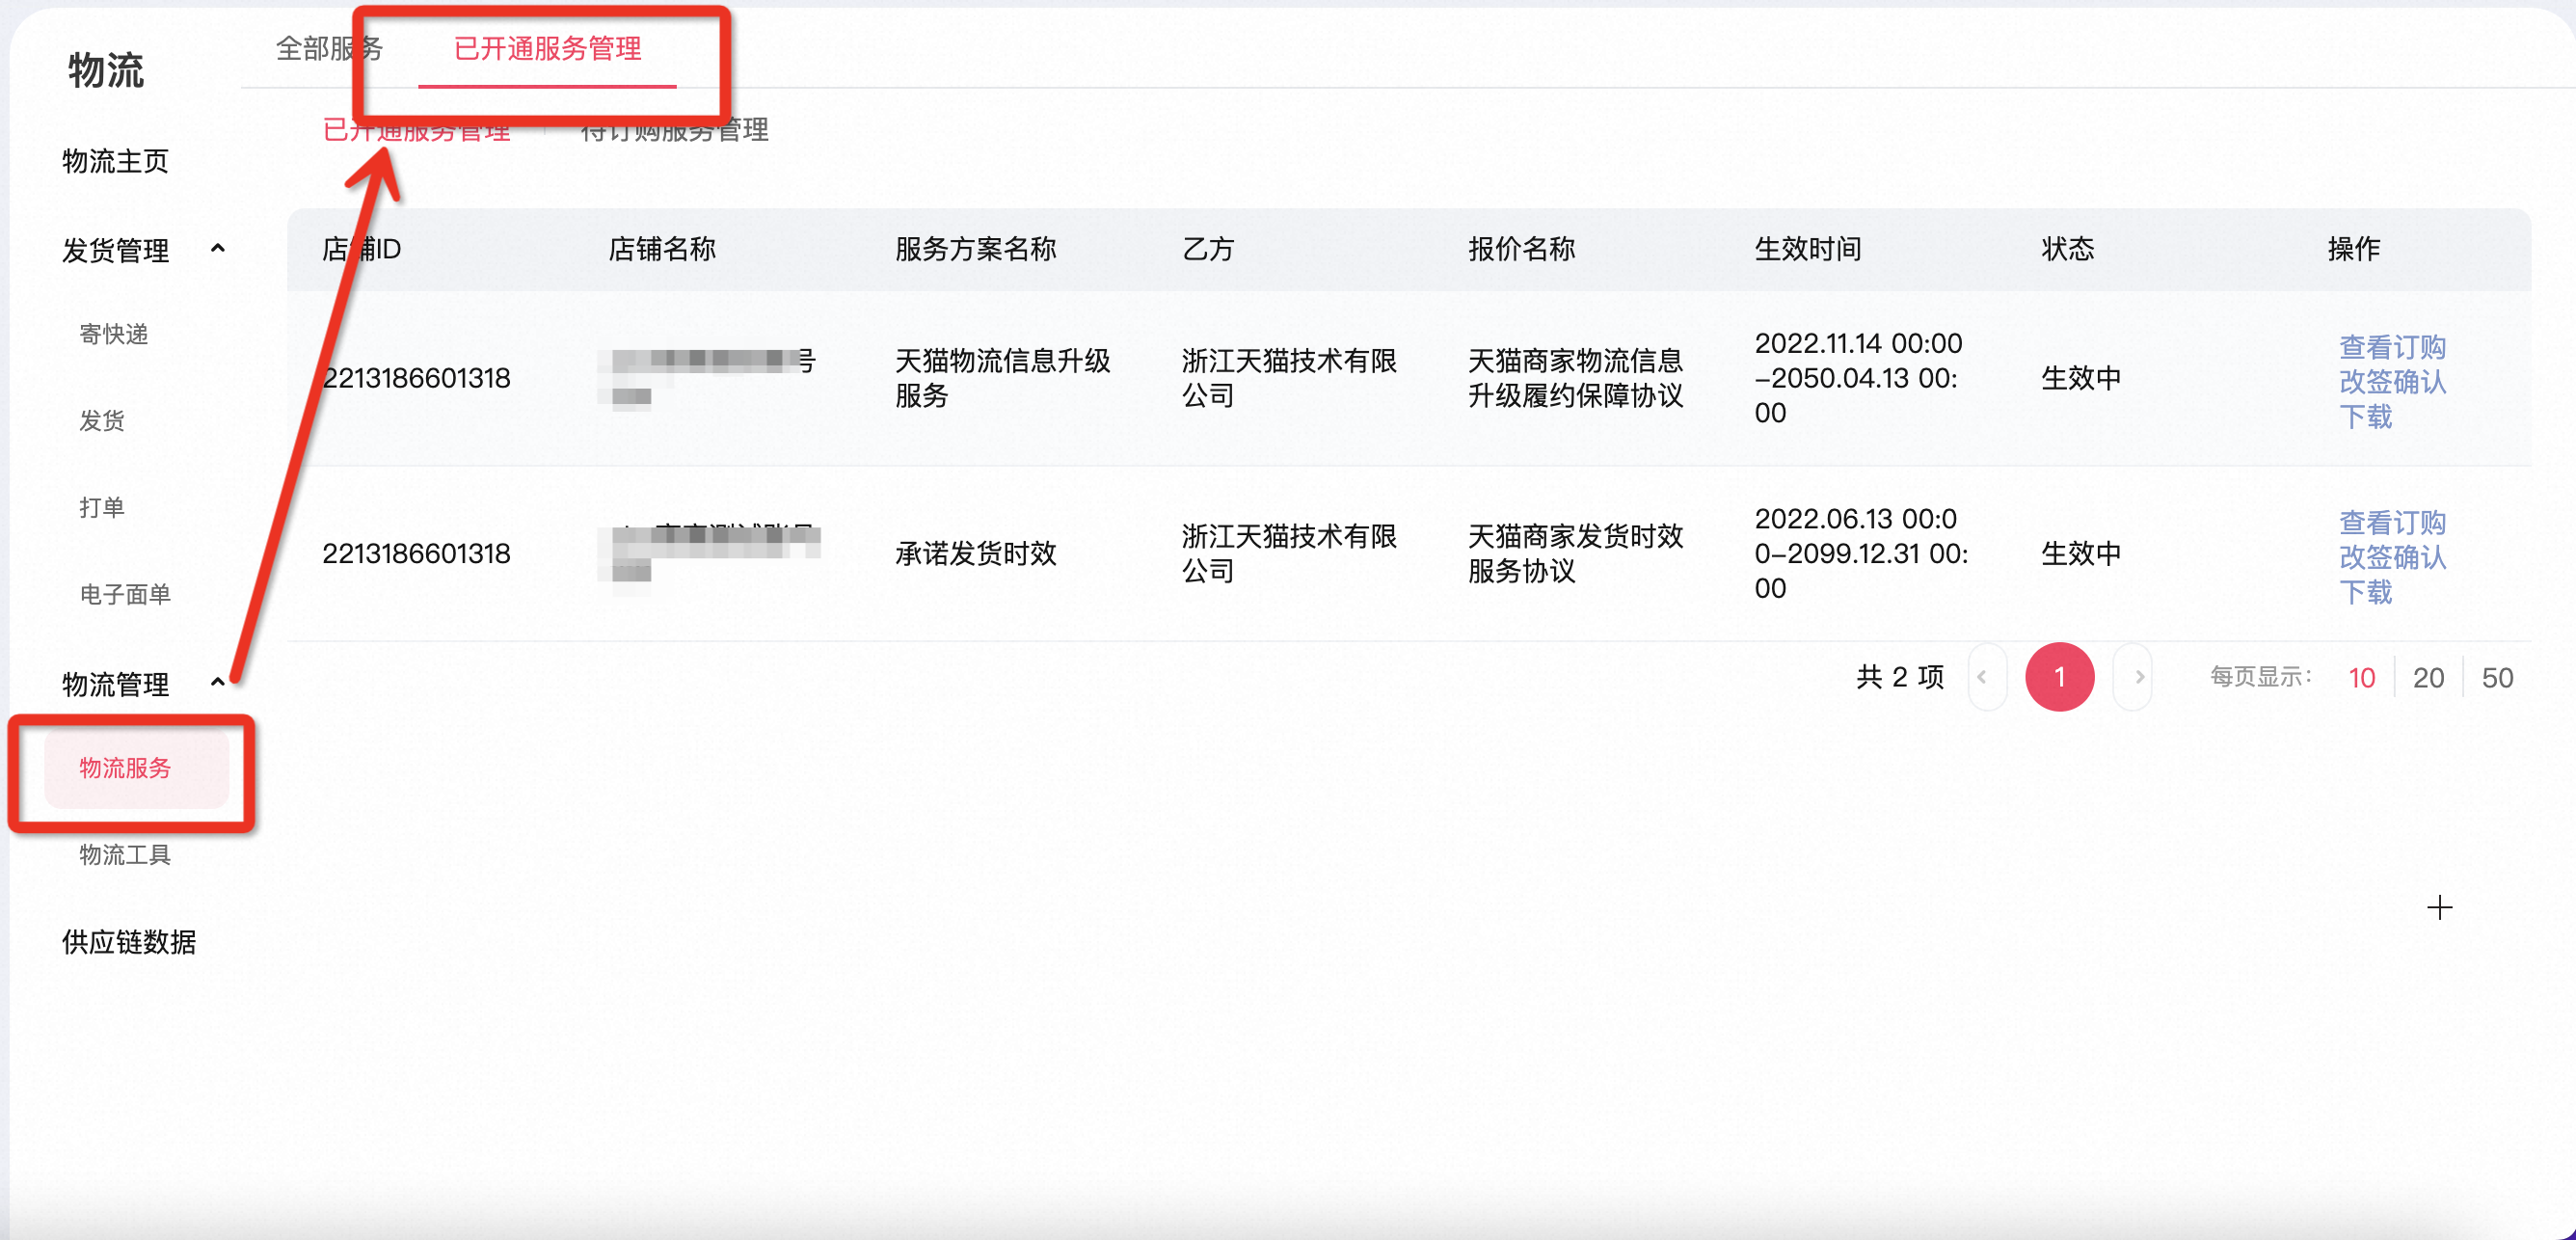This screenshot has width=2576, height=1240.
Task: Select 天猫物流信息升级服务 cell text
Action: 1003,378
